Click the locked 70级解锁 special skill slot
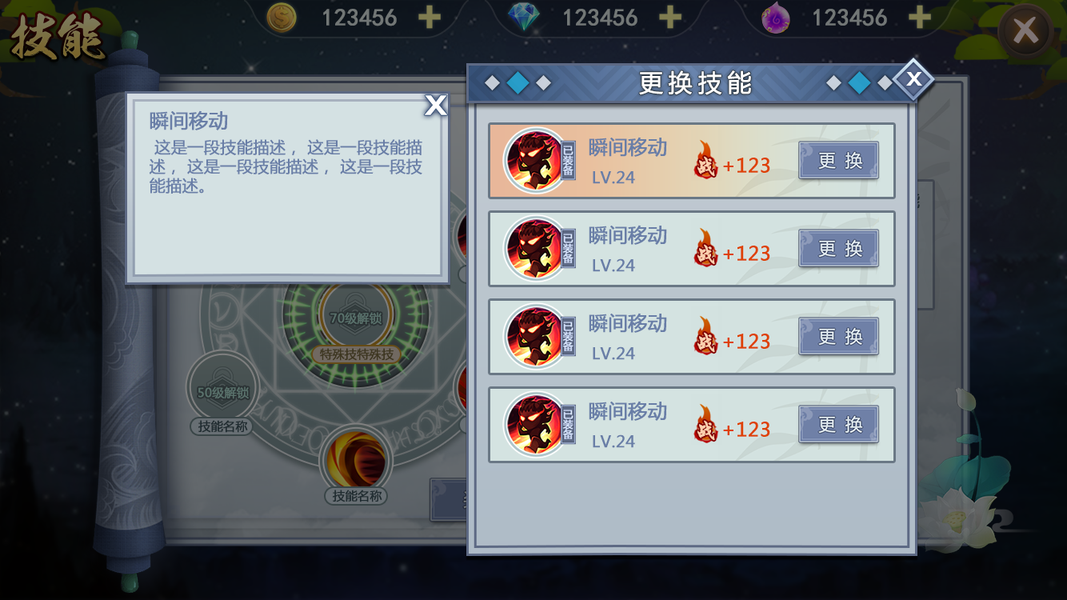The height and width of the screenshot is (600, 1067). (x=356, y=316)
